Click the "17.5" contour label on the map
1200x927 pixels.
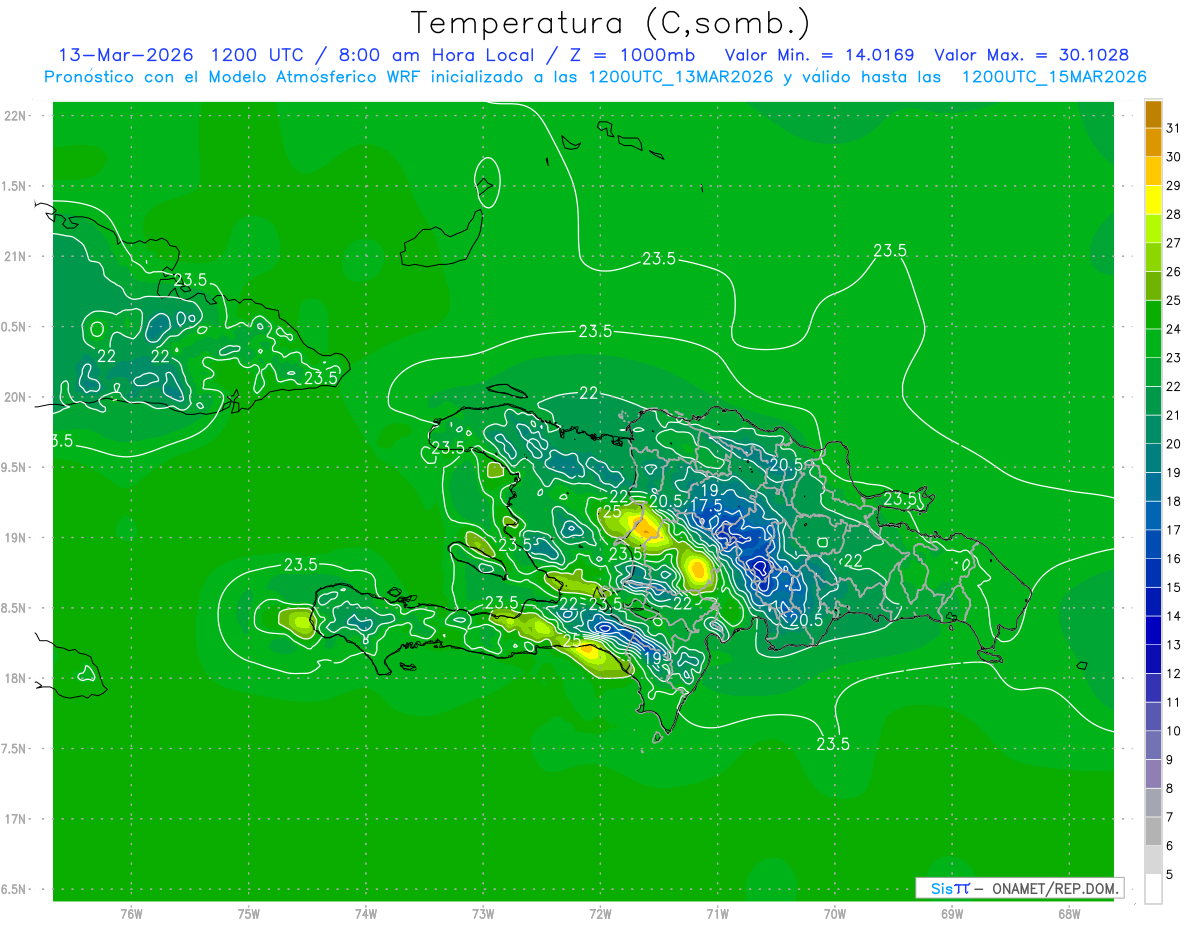(x=706, y=507)
